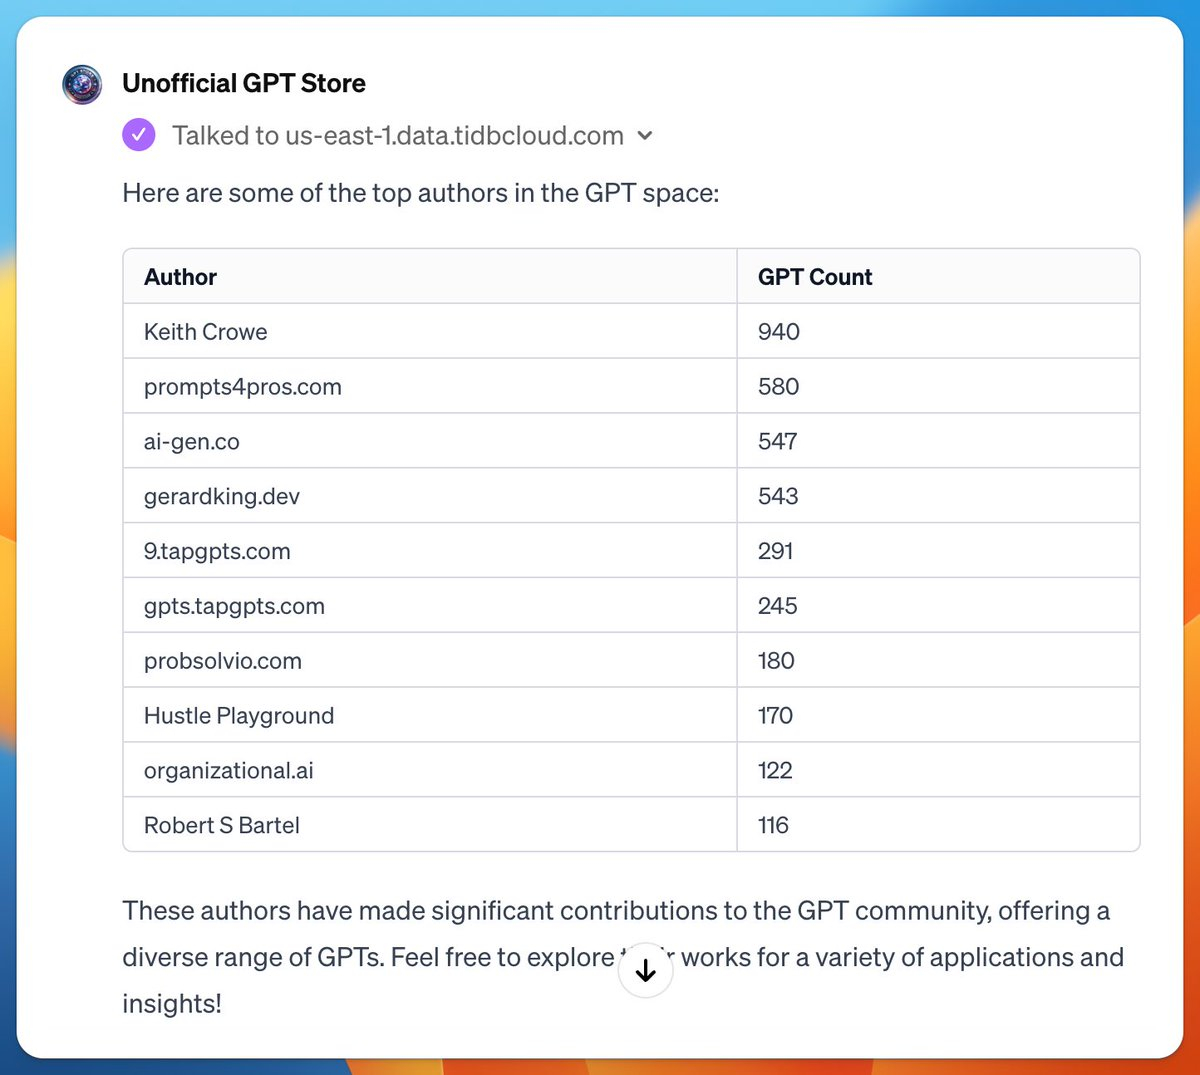
Task: Click the gpts.tapgpts.com author entry
Action: (x=235, y=606)
